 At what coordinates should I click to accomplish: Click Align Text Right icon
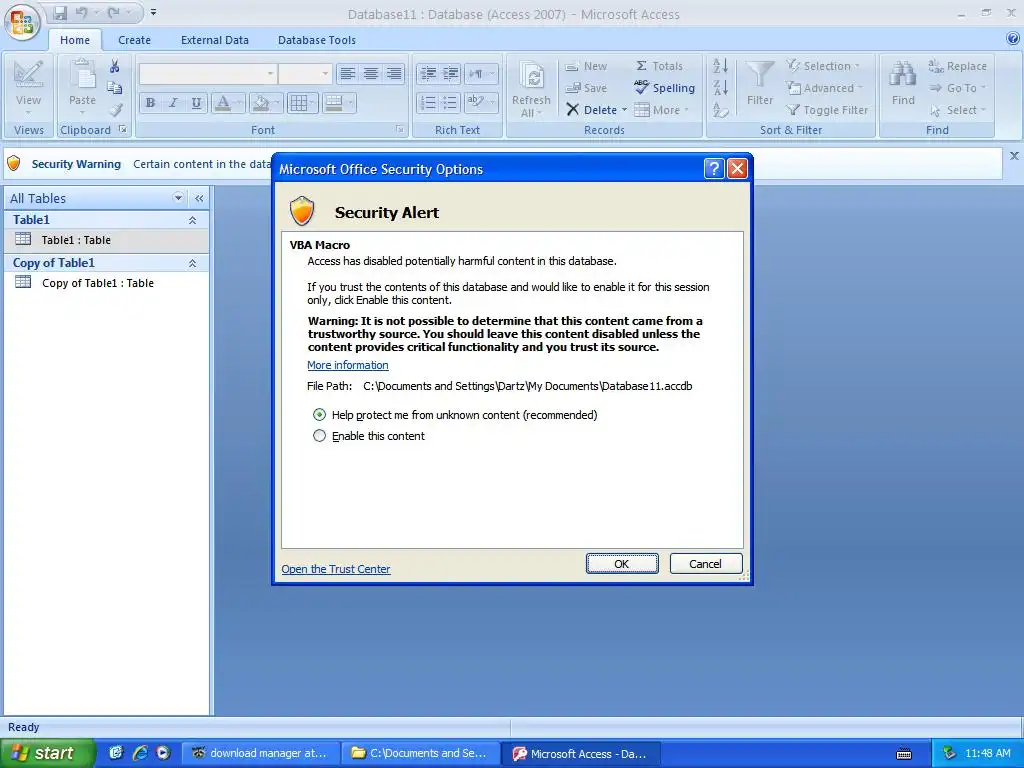394,73
